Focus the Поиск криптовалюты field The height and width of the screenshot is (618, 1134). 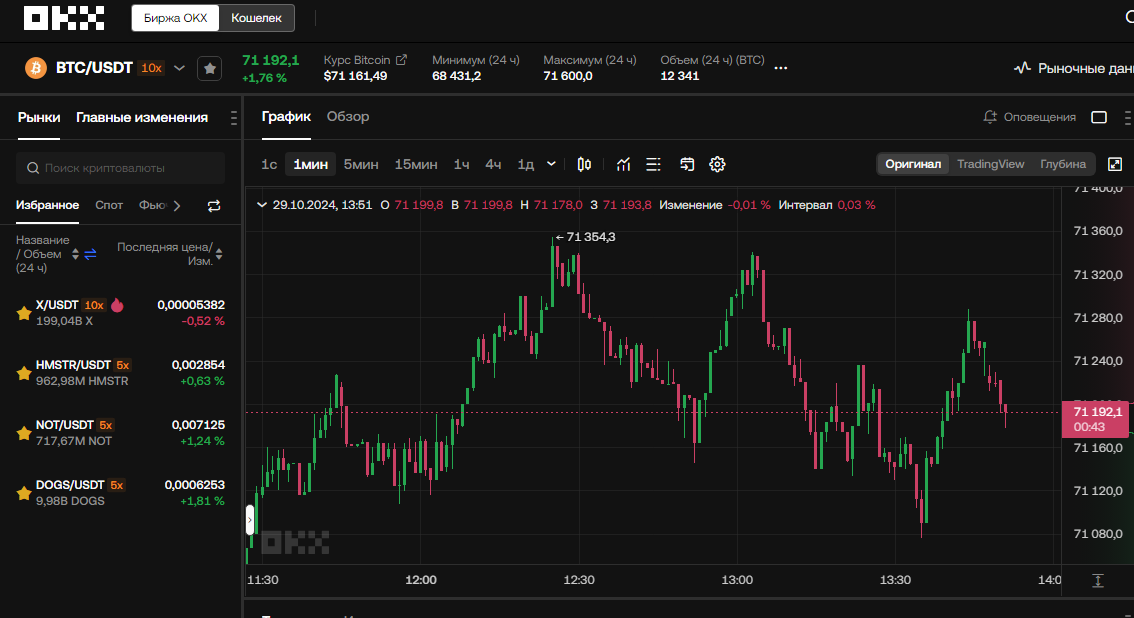coord(120,168)
